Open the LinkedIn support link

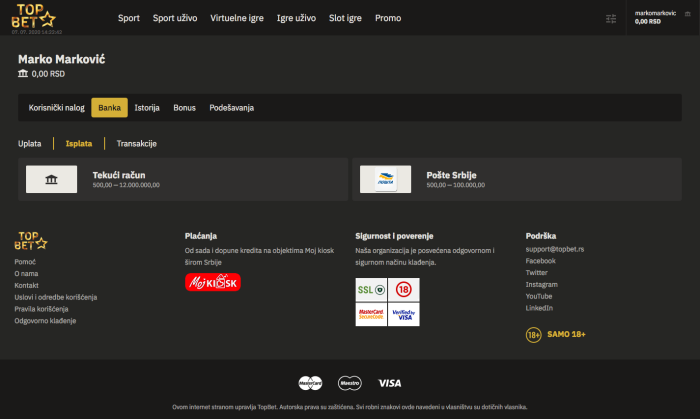[x=539, y=308]
